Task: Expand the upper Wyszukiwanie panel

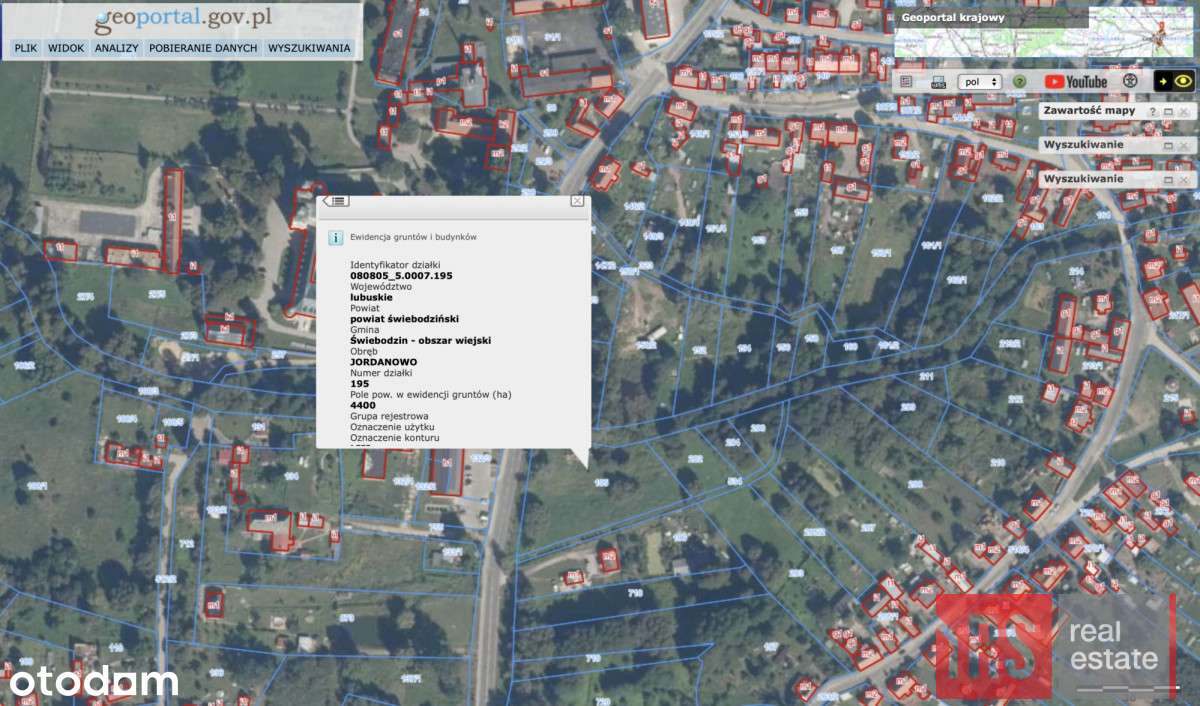Action: (x=1168, y=145)
